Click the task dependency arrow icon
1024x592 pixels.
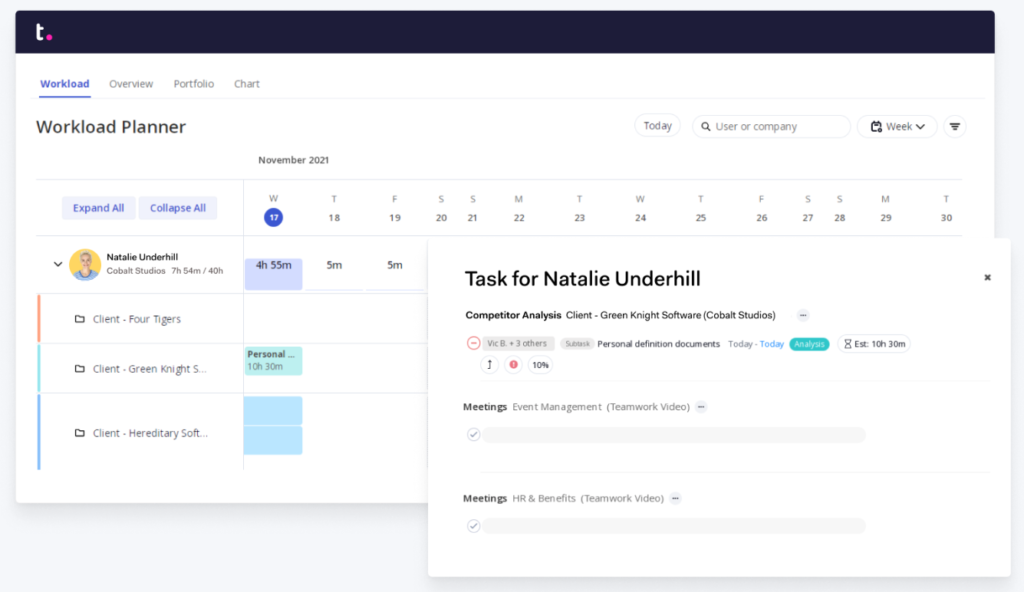click(489, 365)
